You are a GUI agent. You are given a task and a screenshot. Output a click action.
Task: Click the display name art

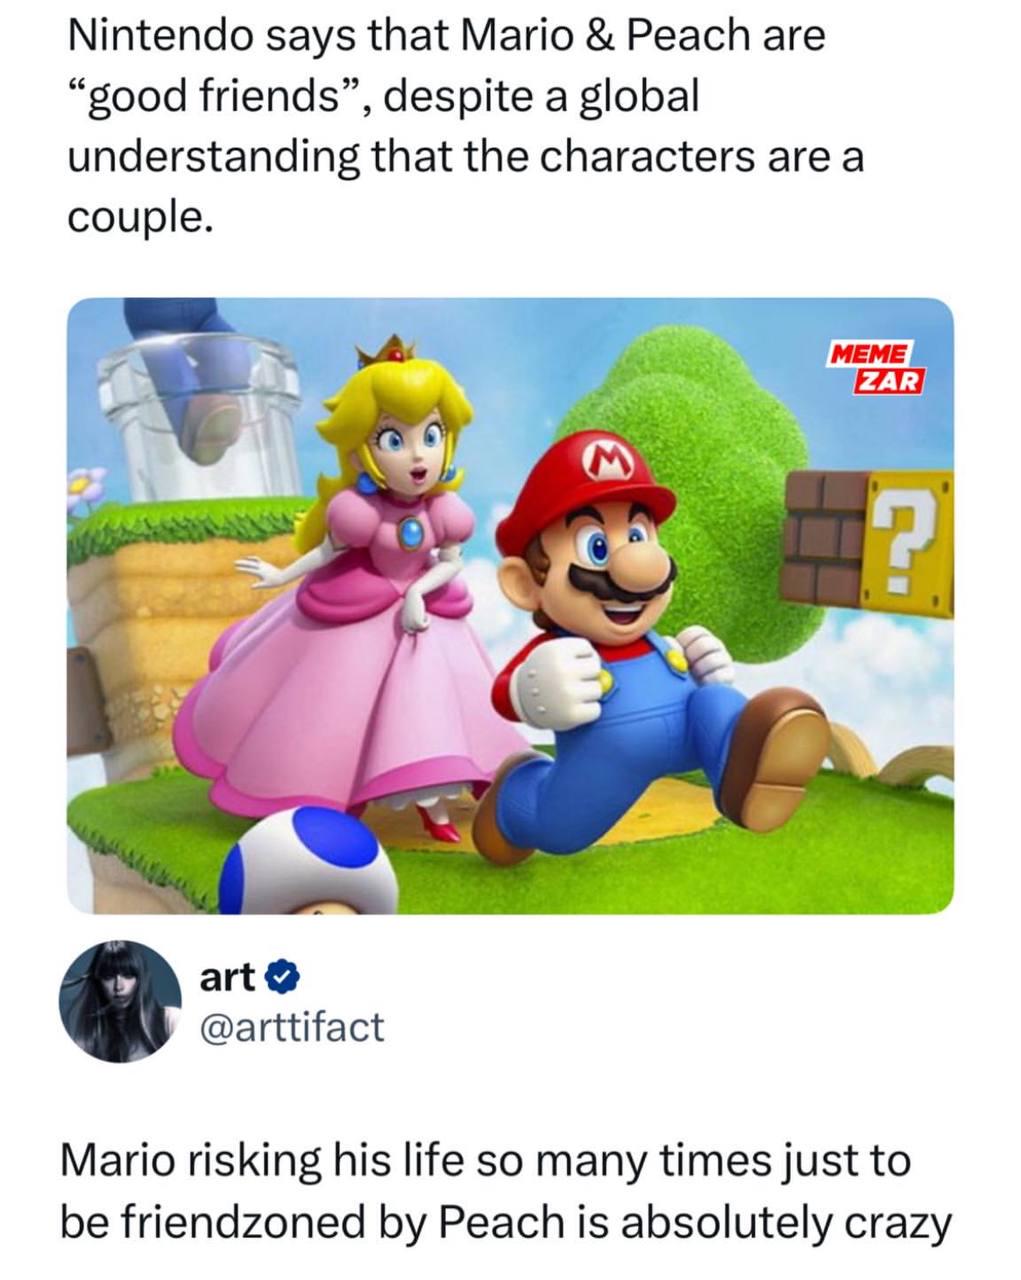click(229, 978)
